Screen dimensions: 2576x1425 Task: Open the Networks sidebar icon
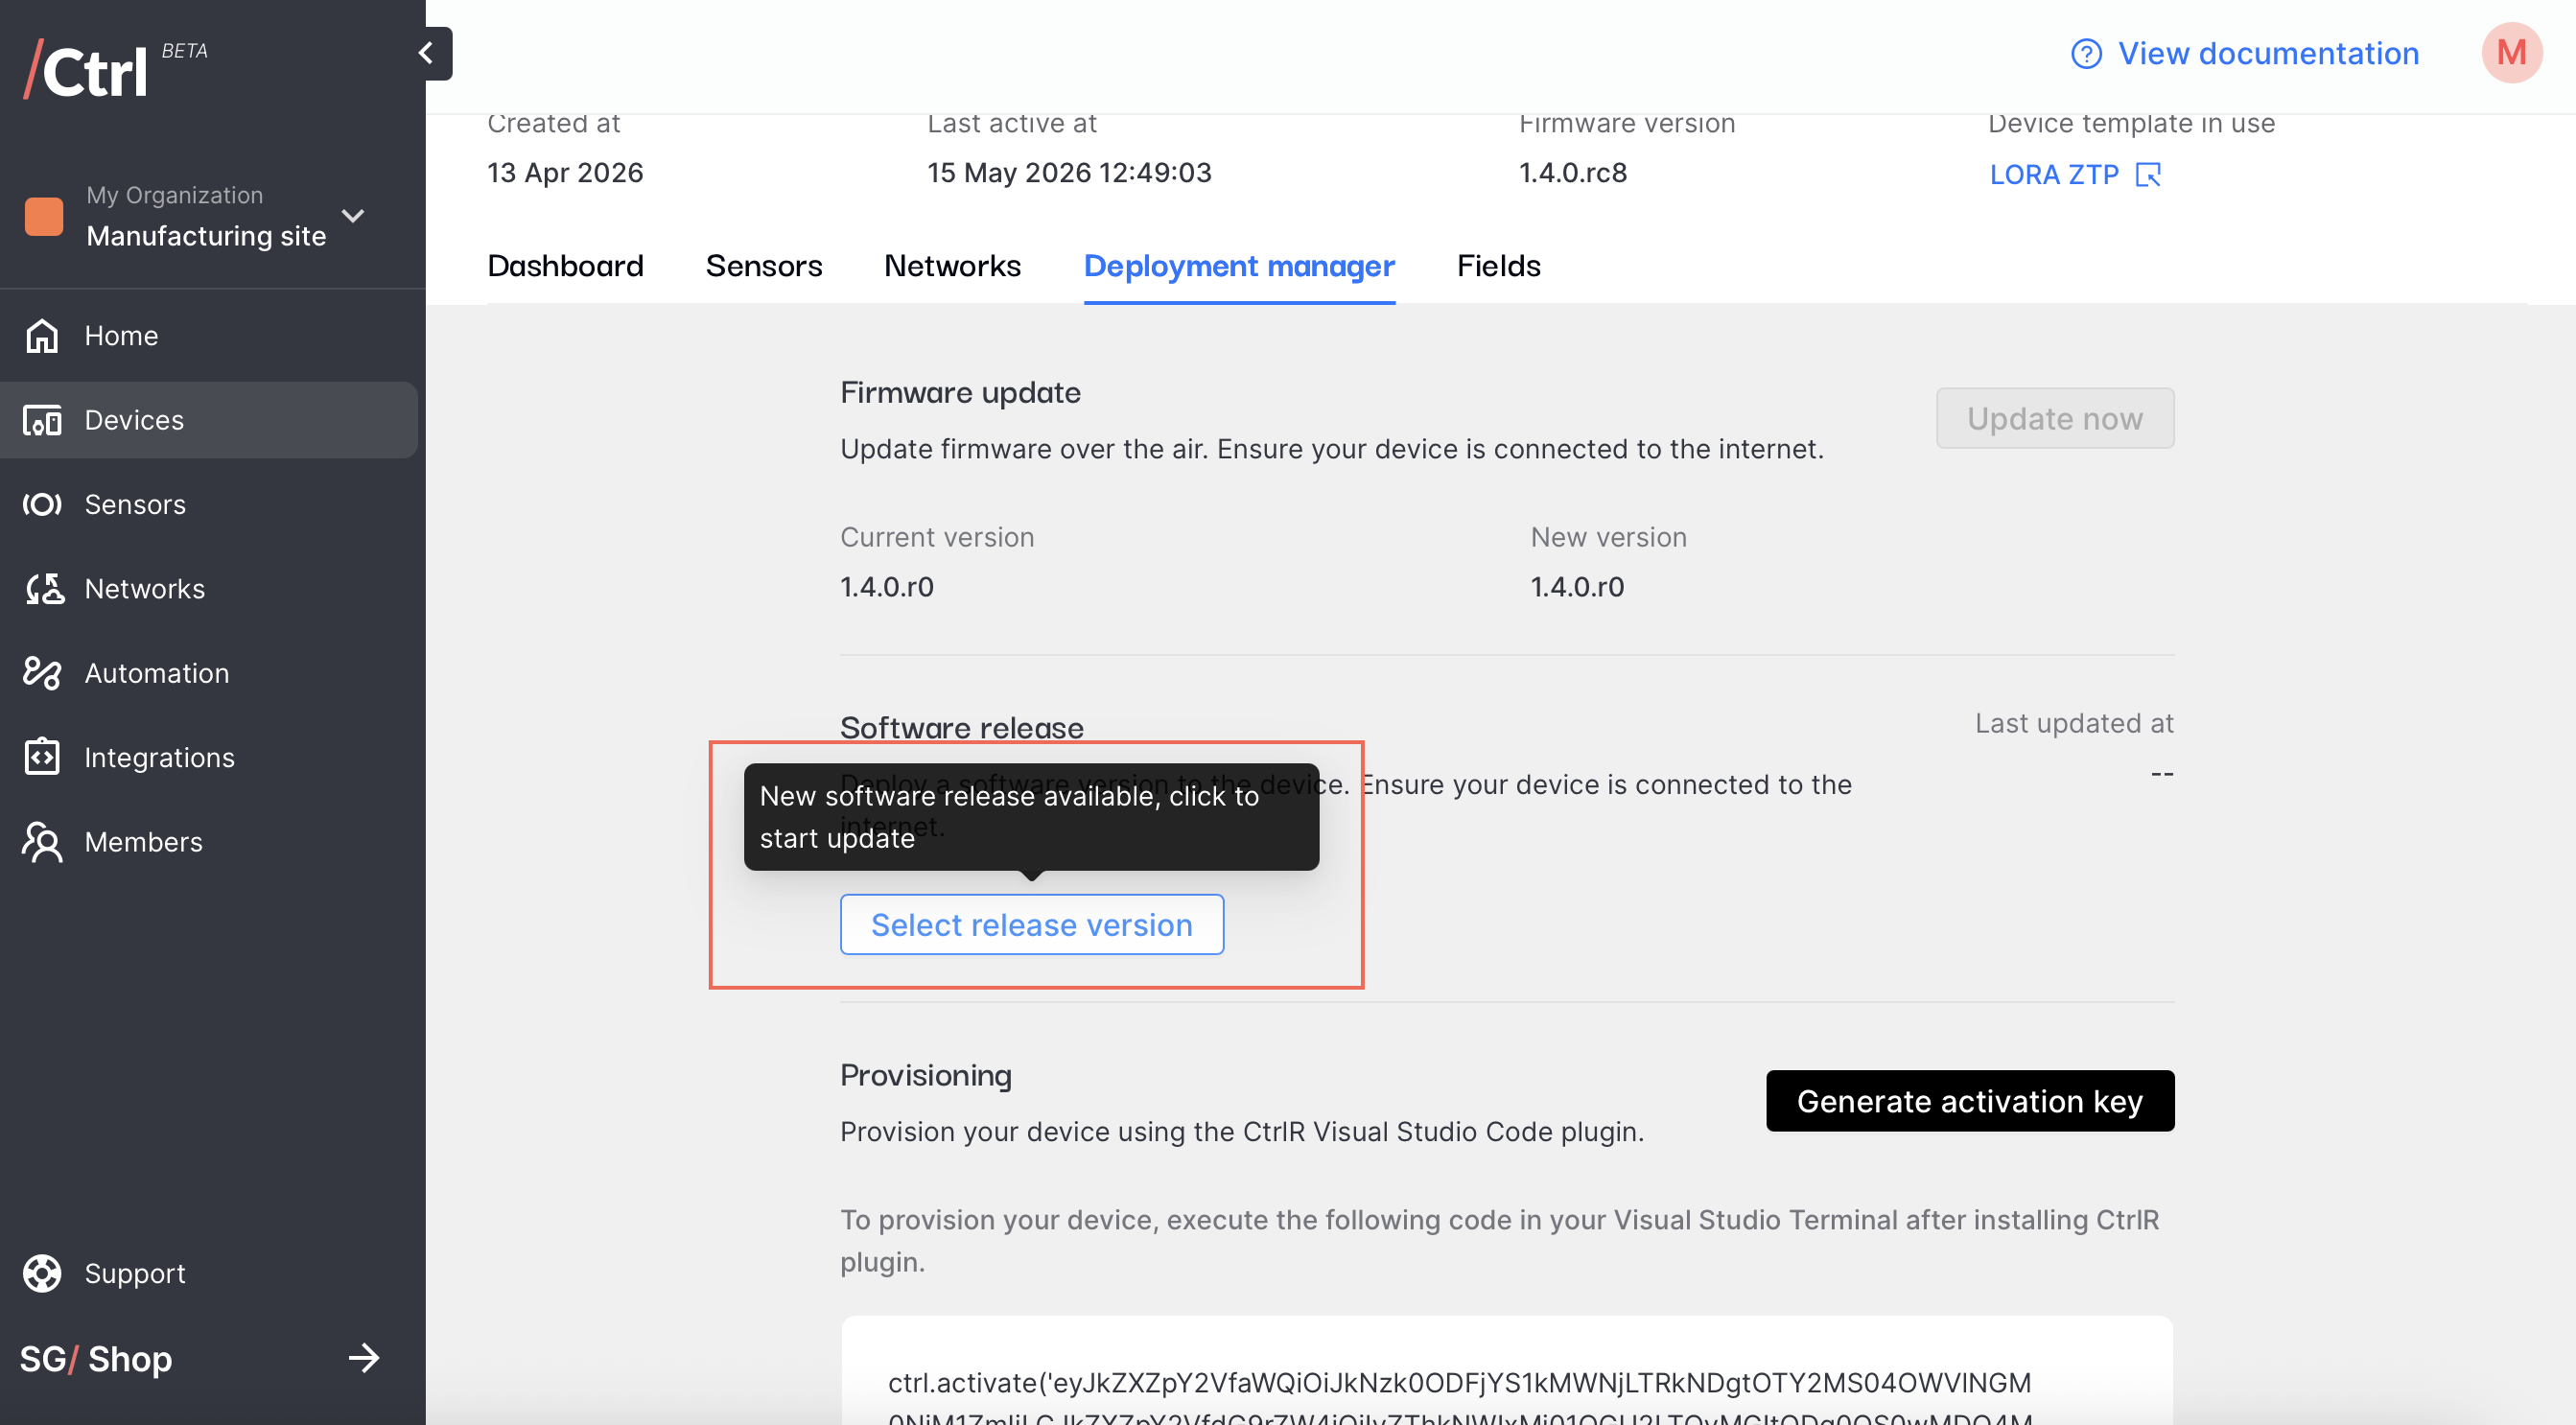click(44, 589)
